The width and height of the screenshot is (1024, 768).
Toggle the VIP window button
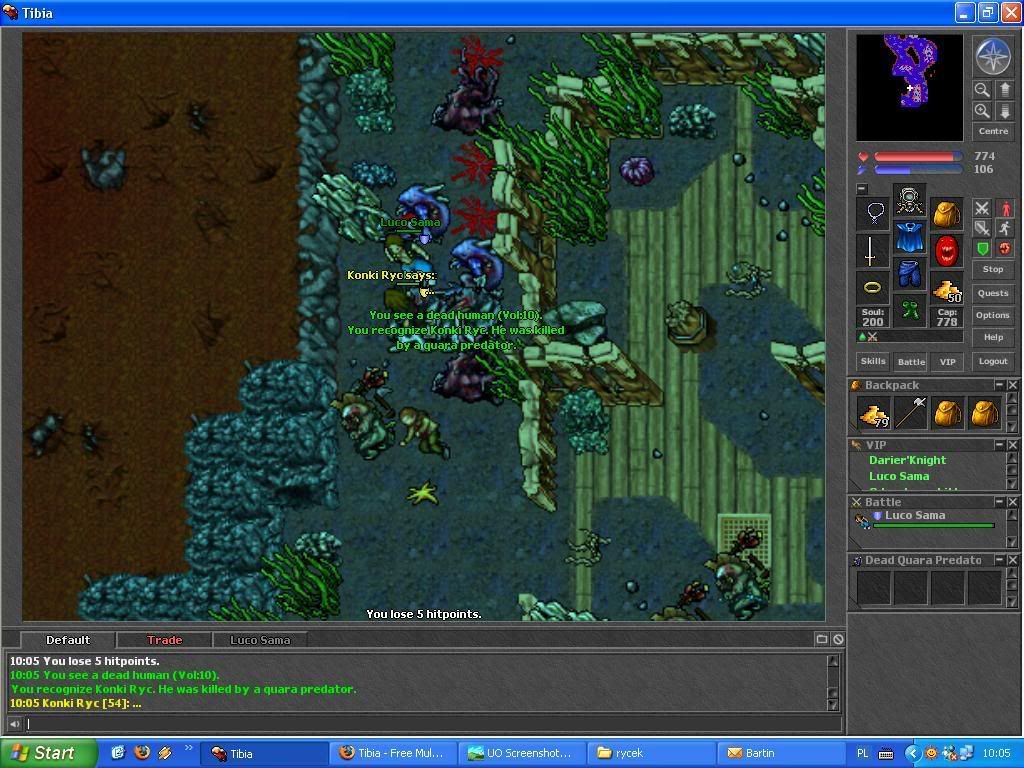coord(948,361)
